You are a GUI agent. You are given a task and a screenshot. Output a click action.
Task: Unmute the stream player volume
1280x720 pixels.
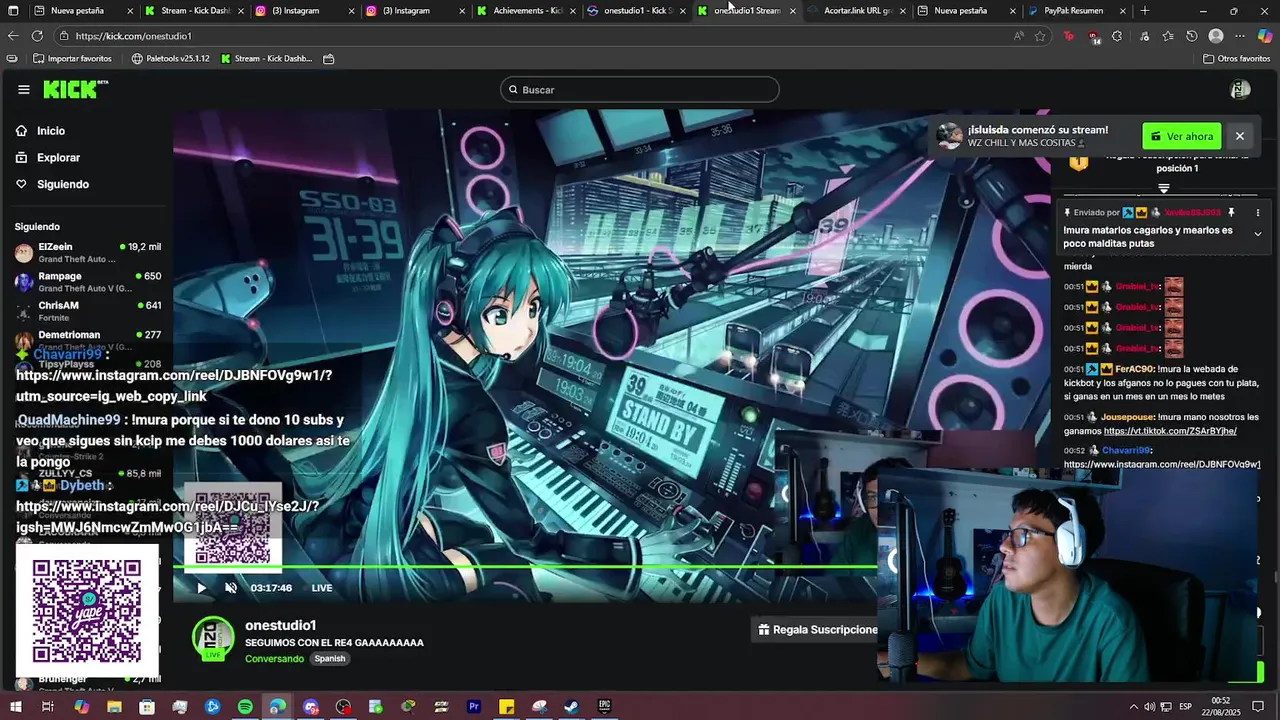tap(231, 588)
